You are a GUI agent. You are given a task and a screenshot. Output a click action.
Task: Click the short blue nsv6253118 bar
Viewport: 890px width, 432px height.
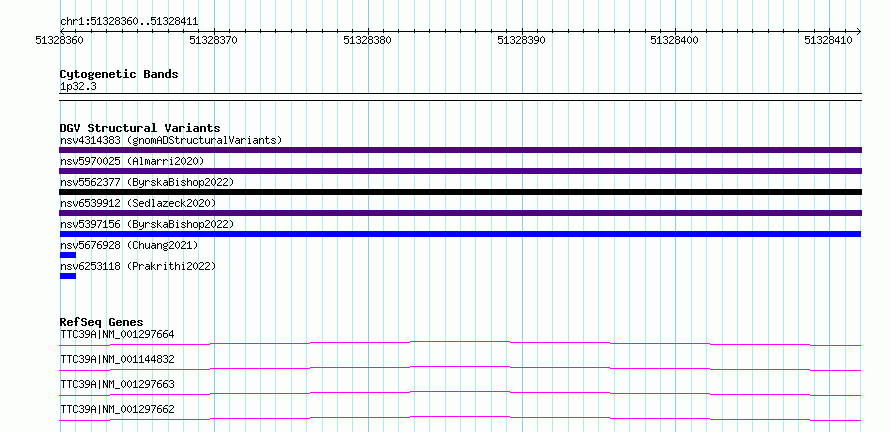pos(68,276)
